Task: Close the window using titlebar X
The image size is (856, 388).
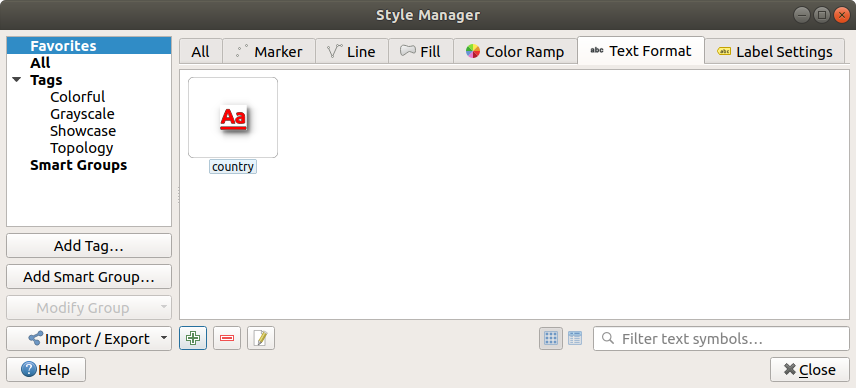Action: point(842,15)
